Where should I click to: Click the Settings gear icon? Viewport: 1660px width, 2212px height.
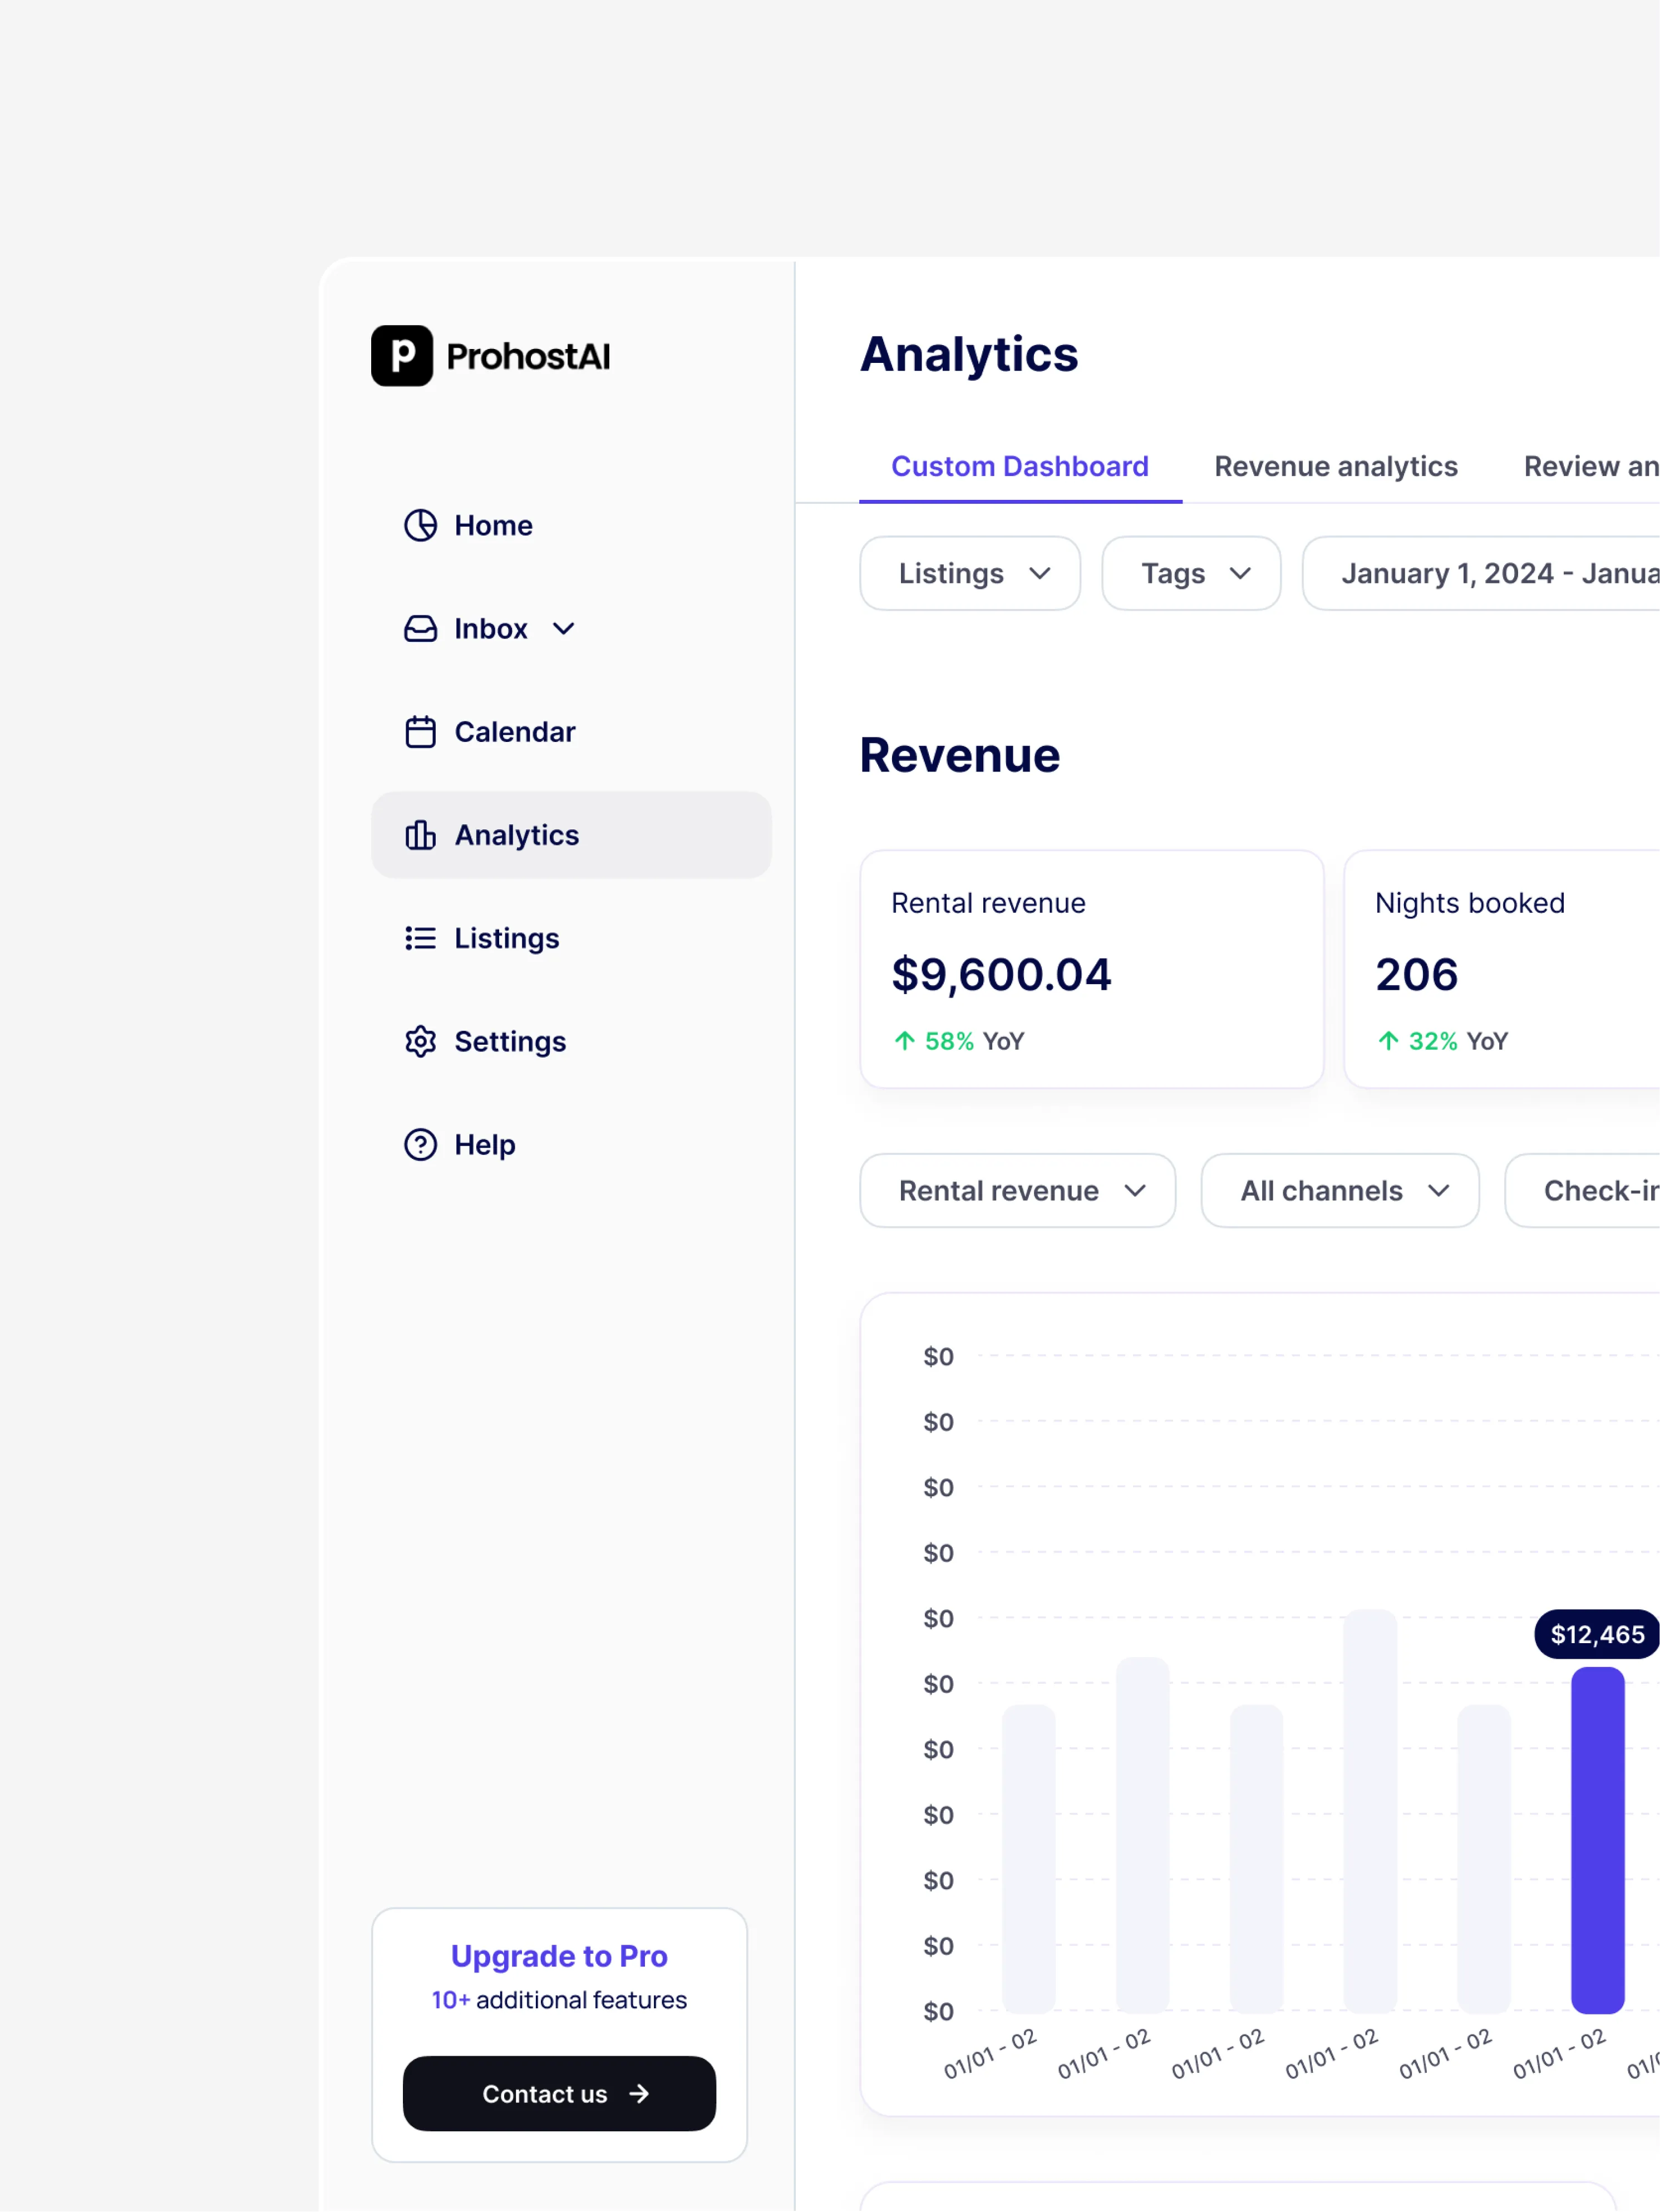click(420, 1041)
